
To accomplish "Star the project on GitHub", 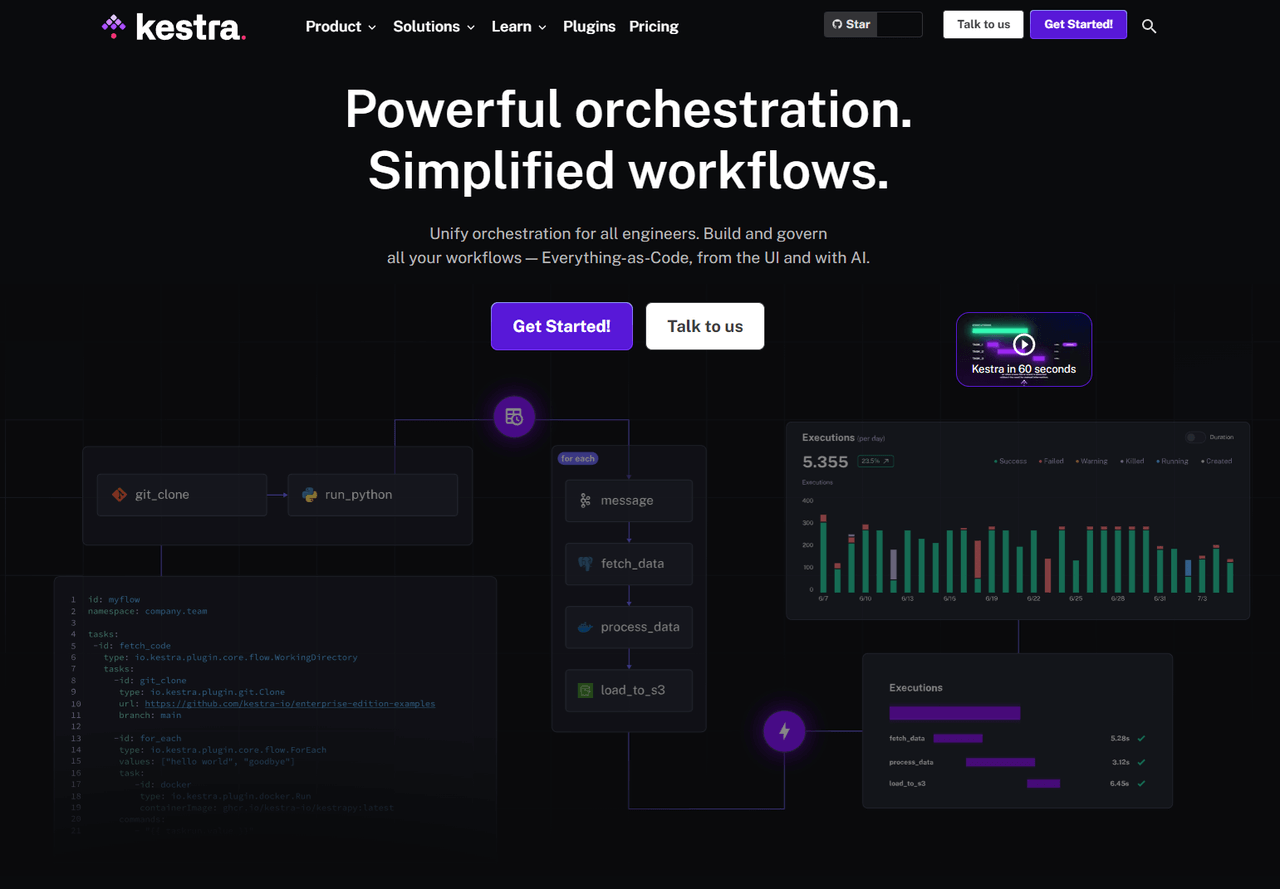I will click(x=851, y=24).
